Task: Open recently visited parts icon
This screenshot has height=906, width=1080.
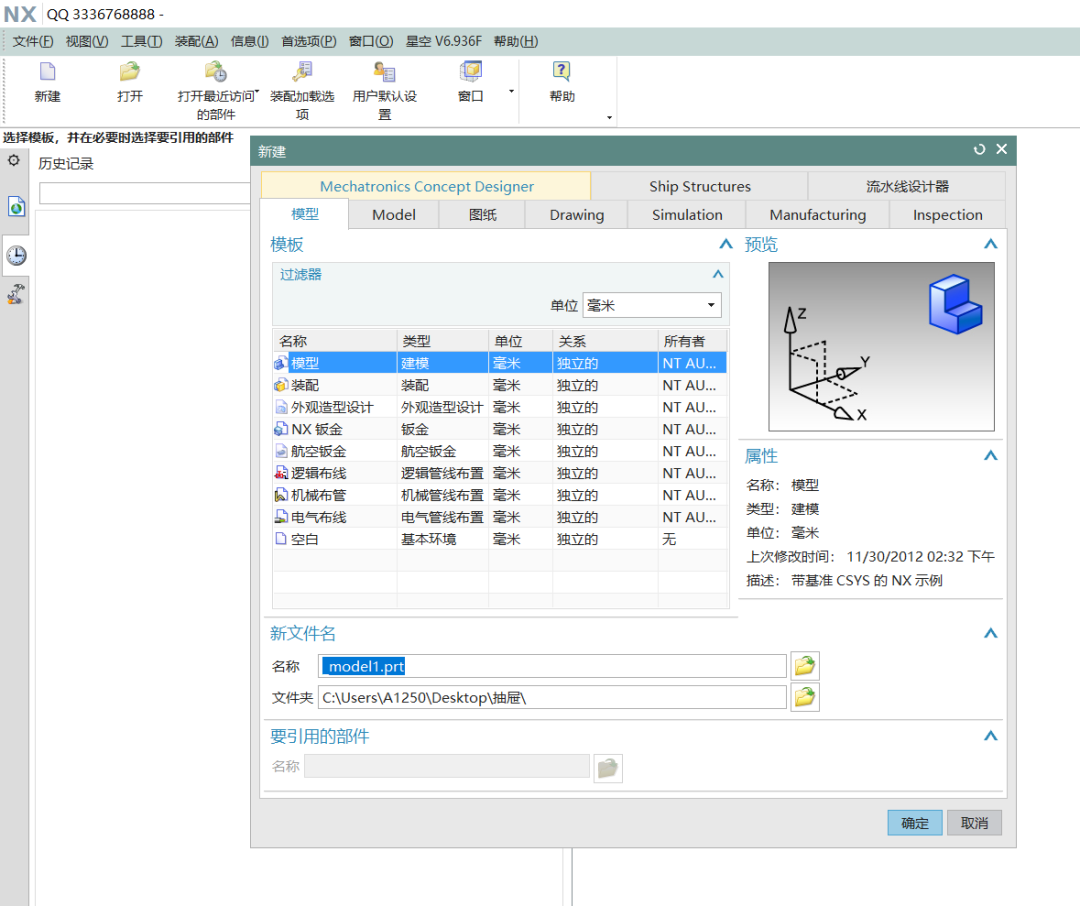Action: click(216, 72)
